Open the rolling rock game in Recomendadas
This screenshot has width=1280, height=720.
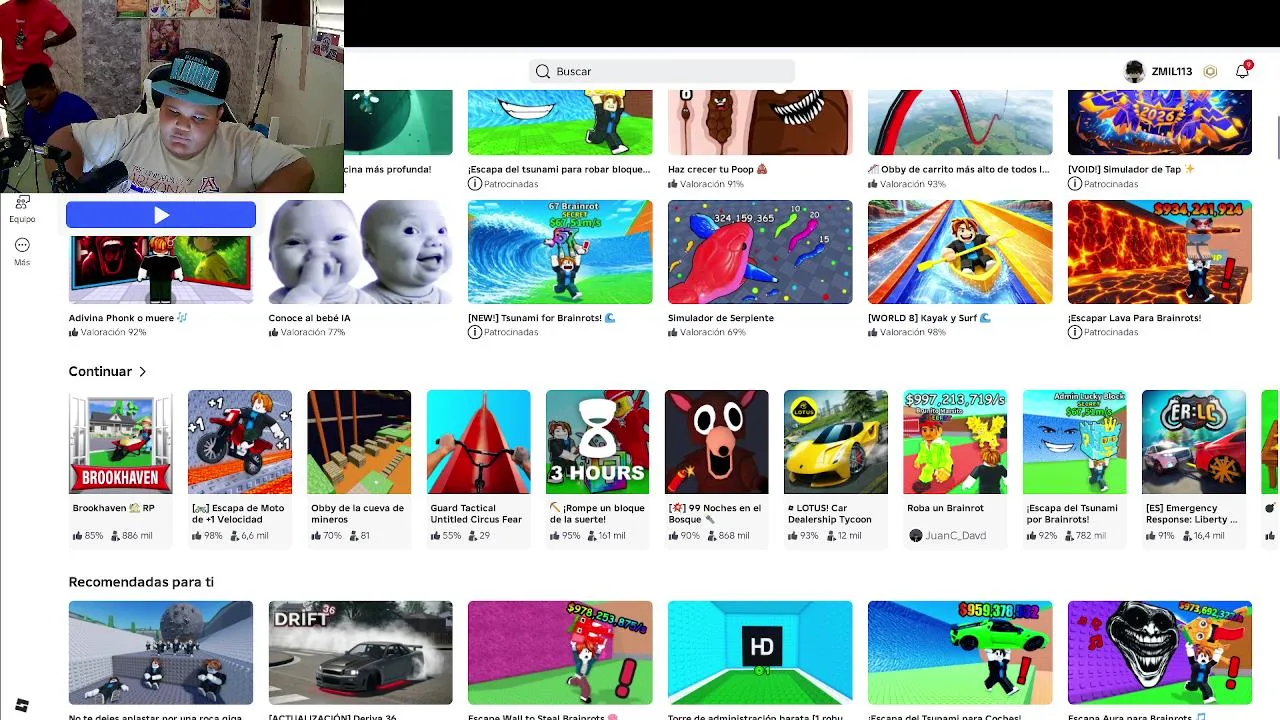point(160,652)
